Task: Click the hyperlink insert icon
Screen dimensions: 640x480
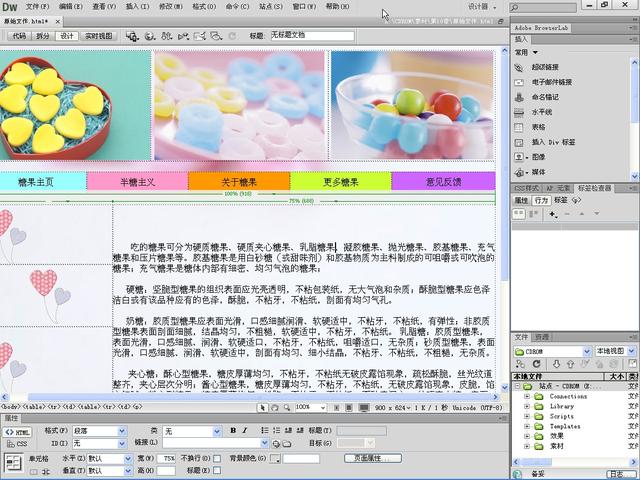Action: [x=519, y=67]
